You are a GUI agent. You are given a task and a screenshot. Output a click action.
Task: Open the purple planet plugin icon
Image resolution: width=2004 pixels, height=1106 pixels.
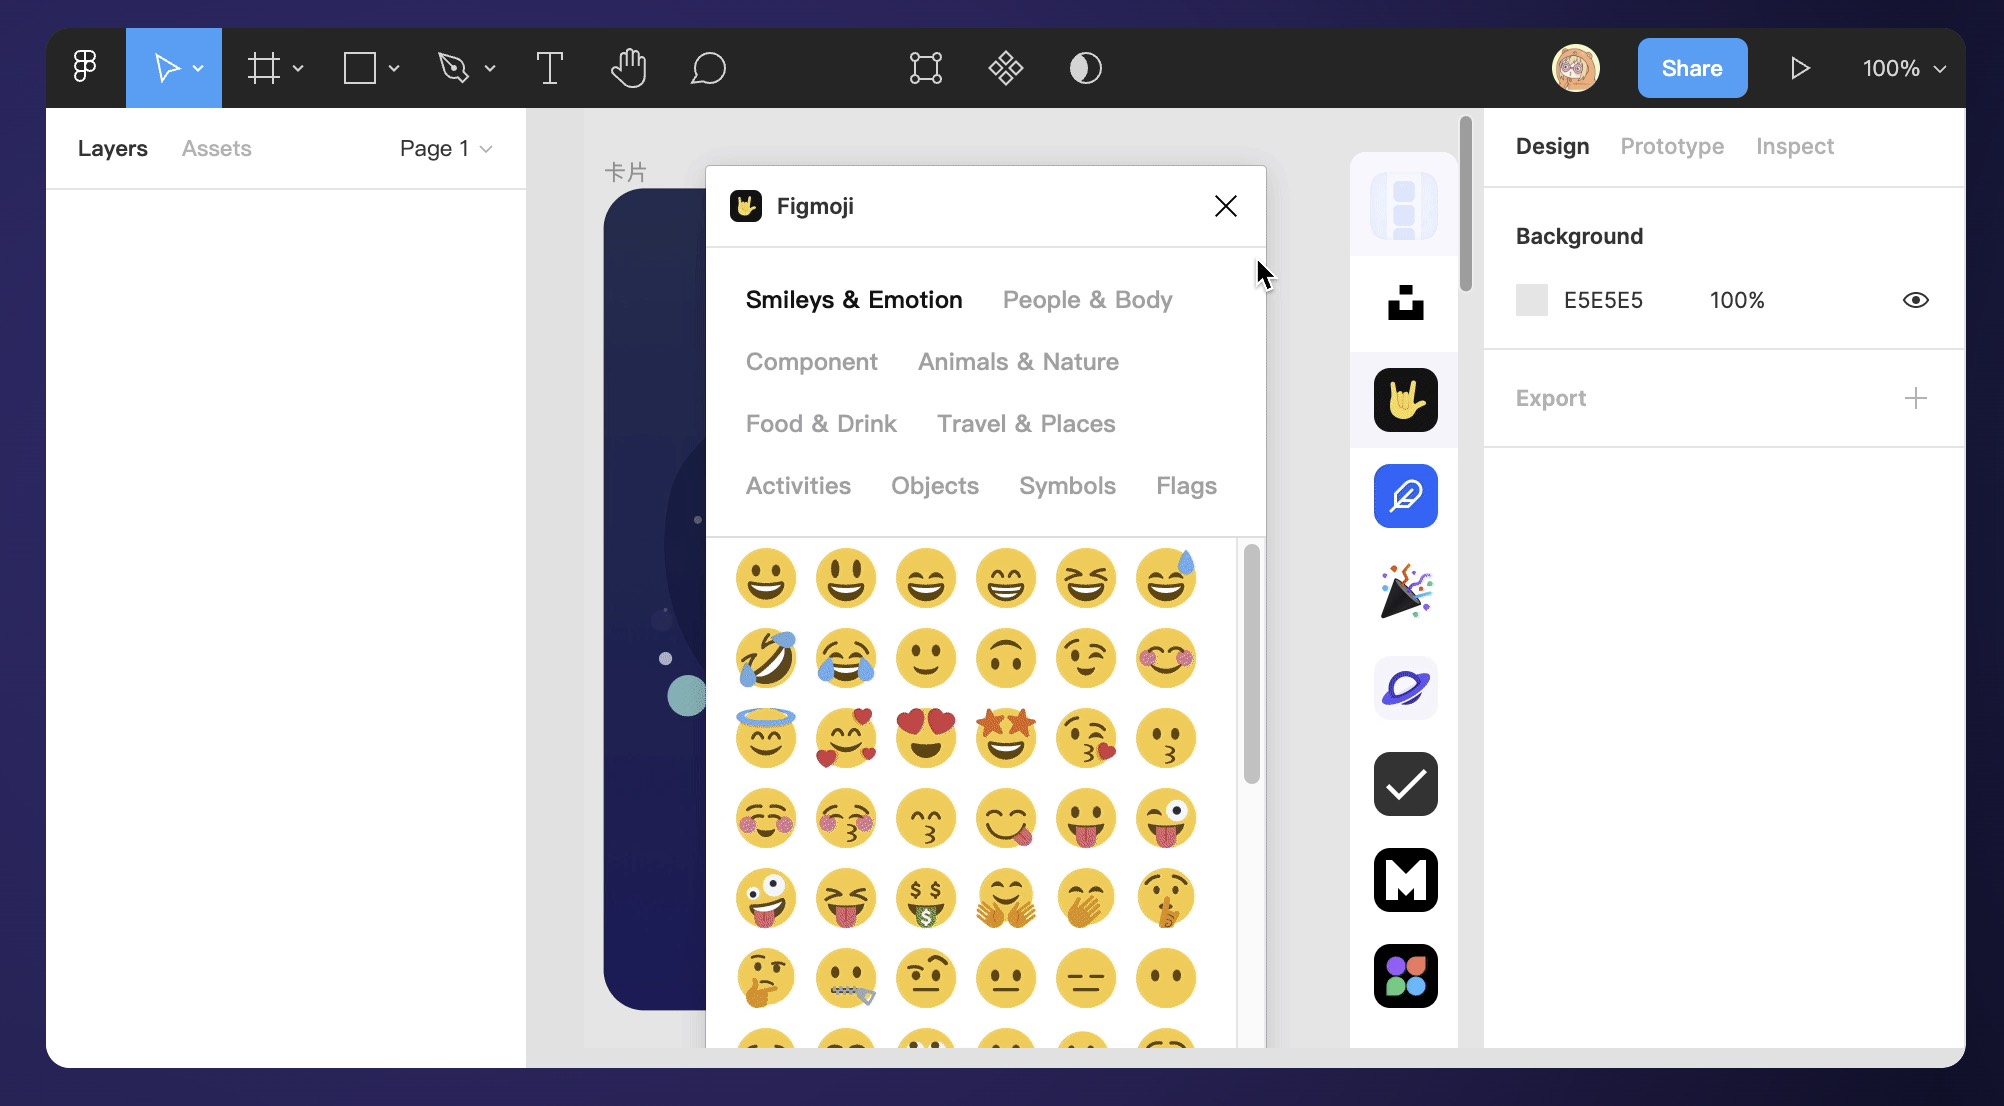(1406, 688)
